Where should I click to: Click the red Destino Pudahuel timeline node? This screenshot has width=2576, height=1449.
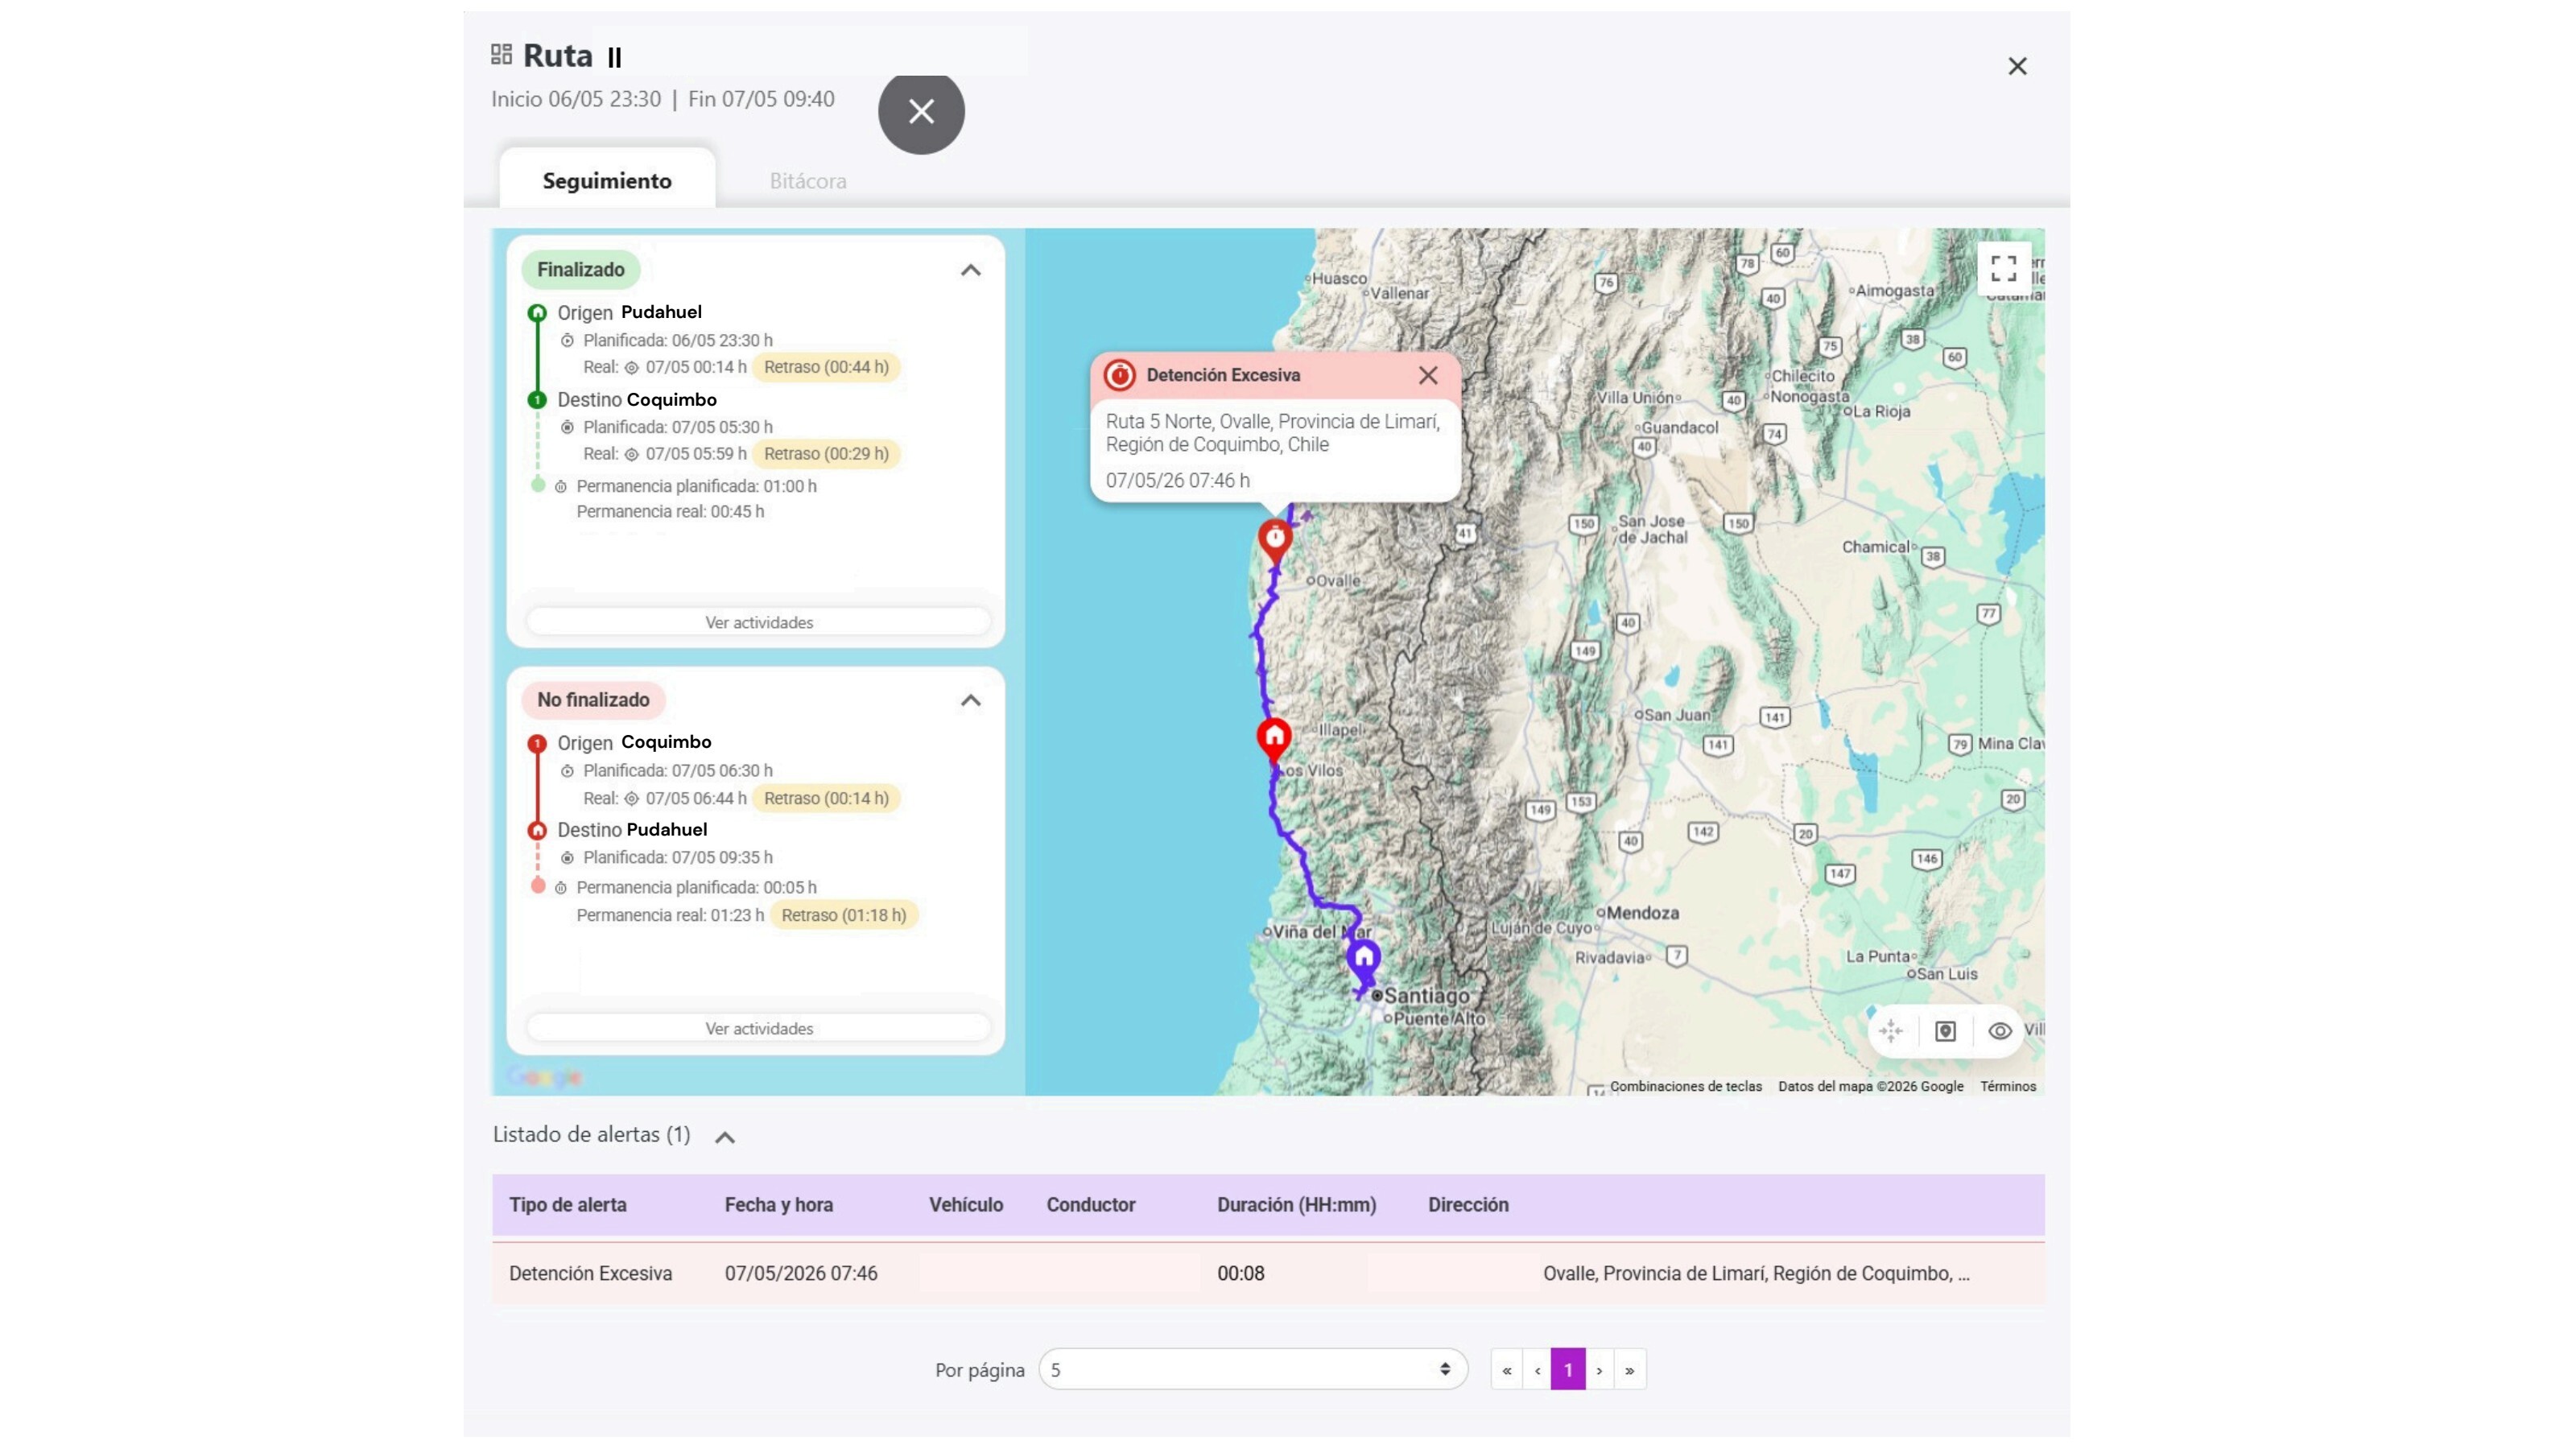[537, 830]
